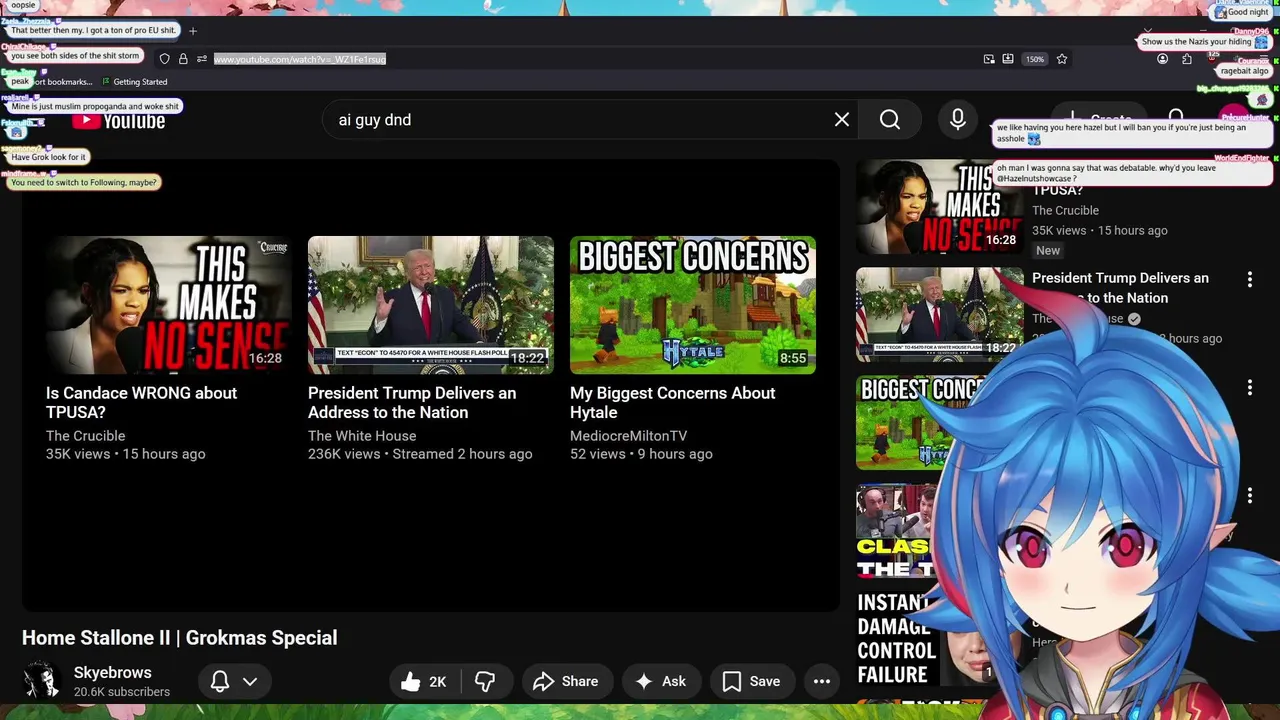Save video to playlist
This screenshot has height=720, width=1280.
[x=752, y=681]
